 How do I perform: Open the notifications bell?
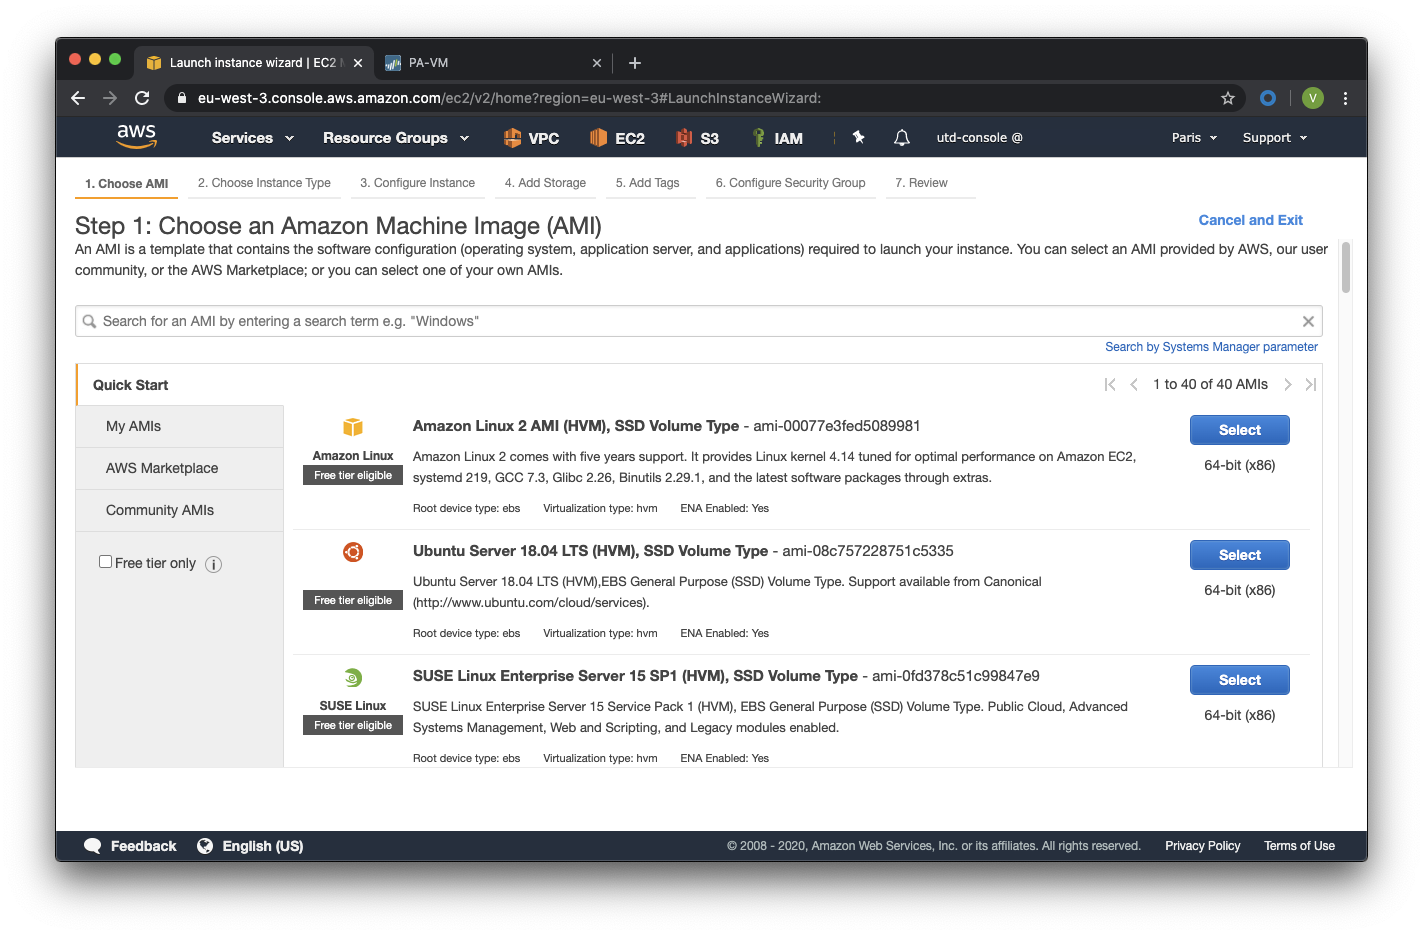(902, 138)
